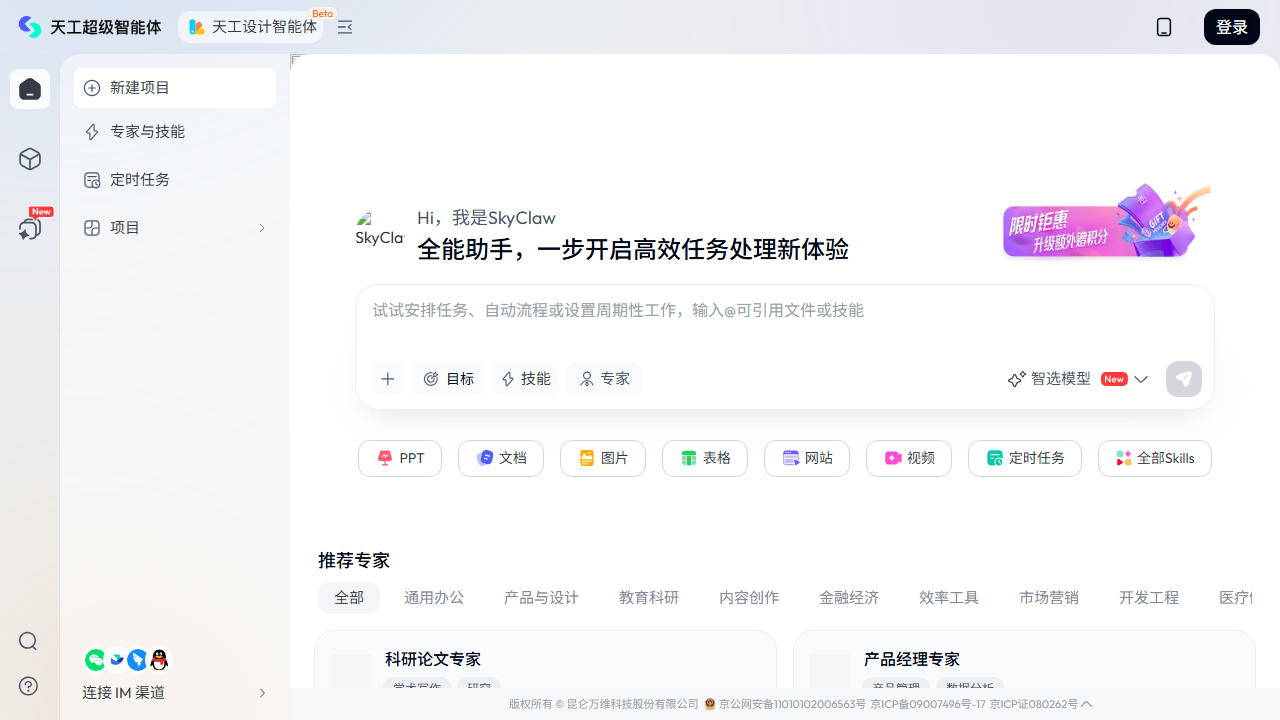Click the send paper-plane button

pyautogui.click(x=1184, y=379)
